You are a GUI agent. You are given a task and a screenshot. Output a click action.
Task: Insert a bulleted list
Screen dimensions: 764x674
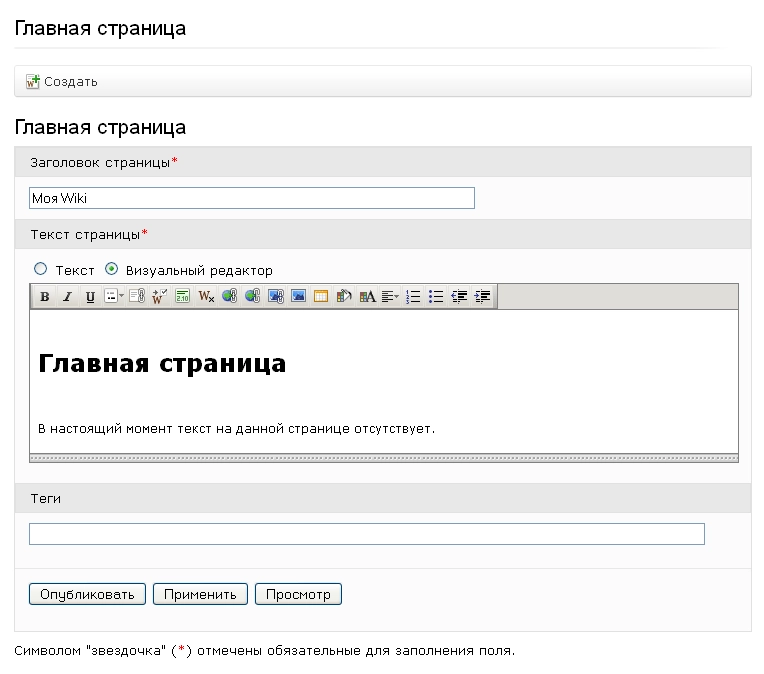coord(436,296)
